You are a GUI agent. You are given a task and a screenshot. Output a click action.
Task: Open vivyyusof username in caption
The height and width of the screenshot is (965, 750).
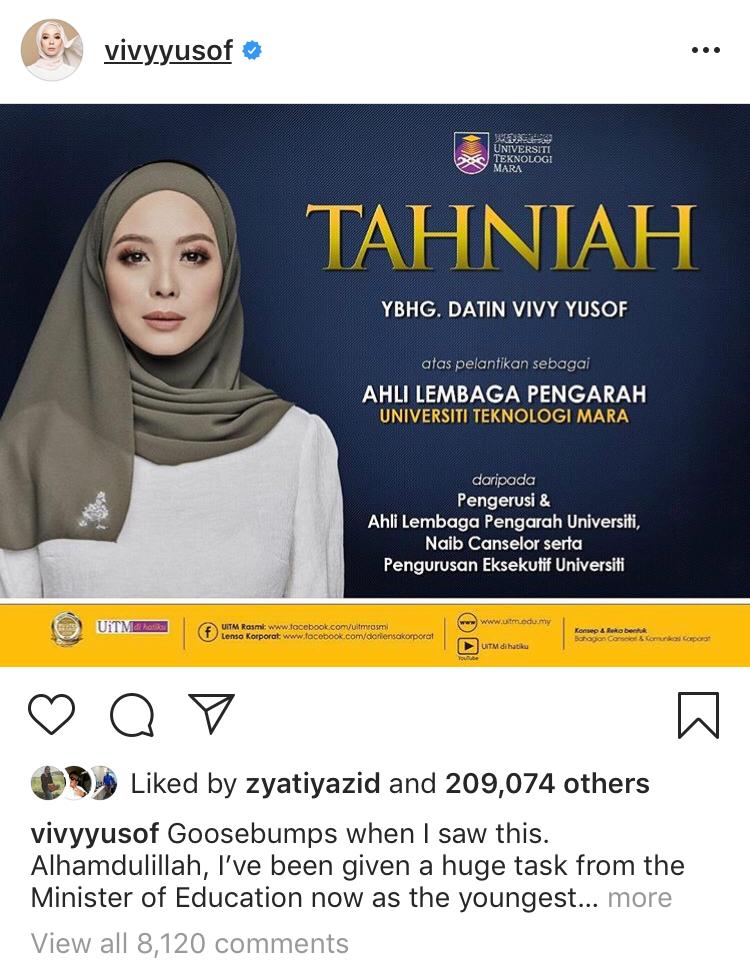pyautogui.click(x=95, y=834)
